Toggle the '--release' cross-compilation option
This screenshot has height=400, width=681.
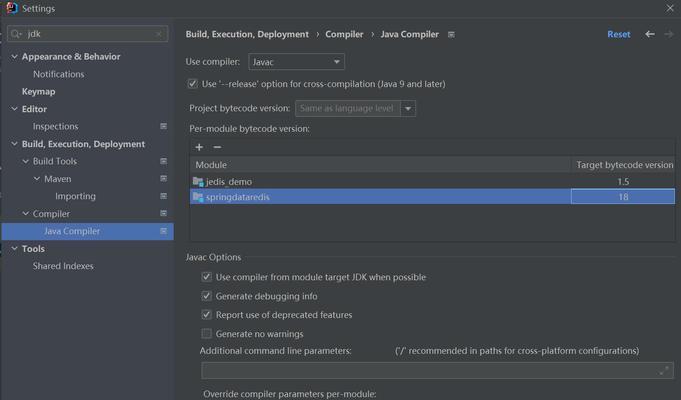pos(192,84)
